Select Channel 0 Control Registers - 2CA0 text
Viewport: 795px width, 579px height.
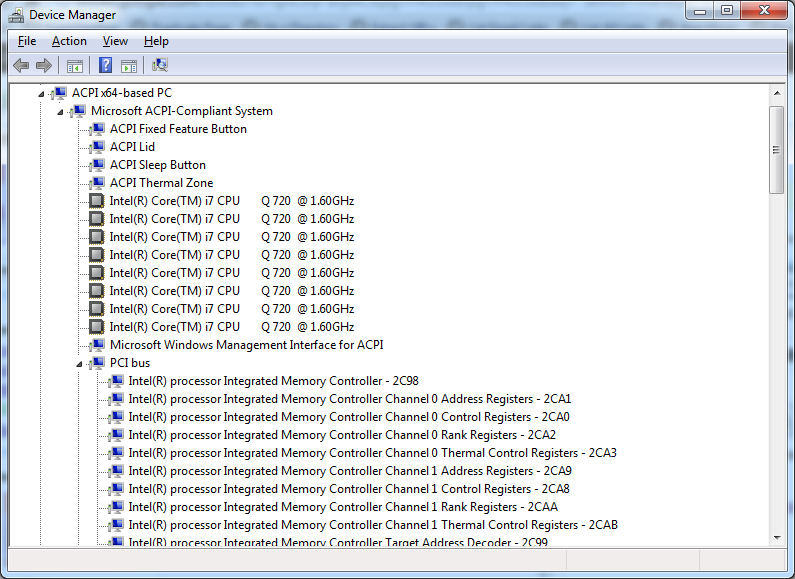[349, 417]
